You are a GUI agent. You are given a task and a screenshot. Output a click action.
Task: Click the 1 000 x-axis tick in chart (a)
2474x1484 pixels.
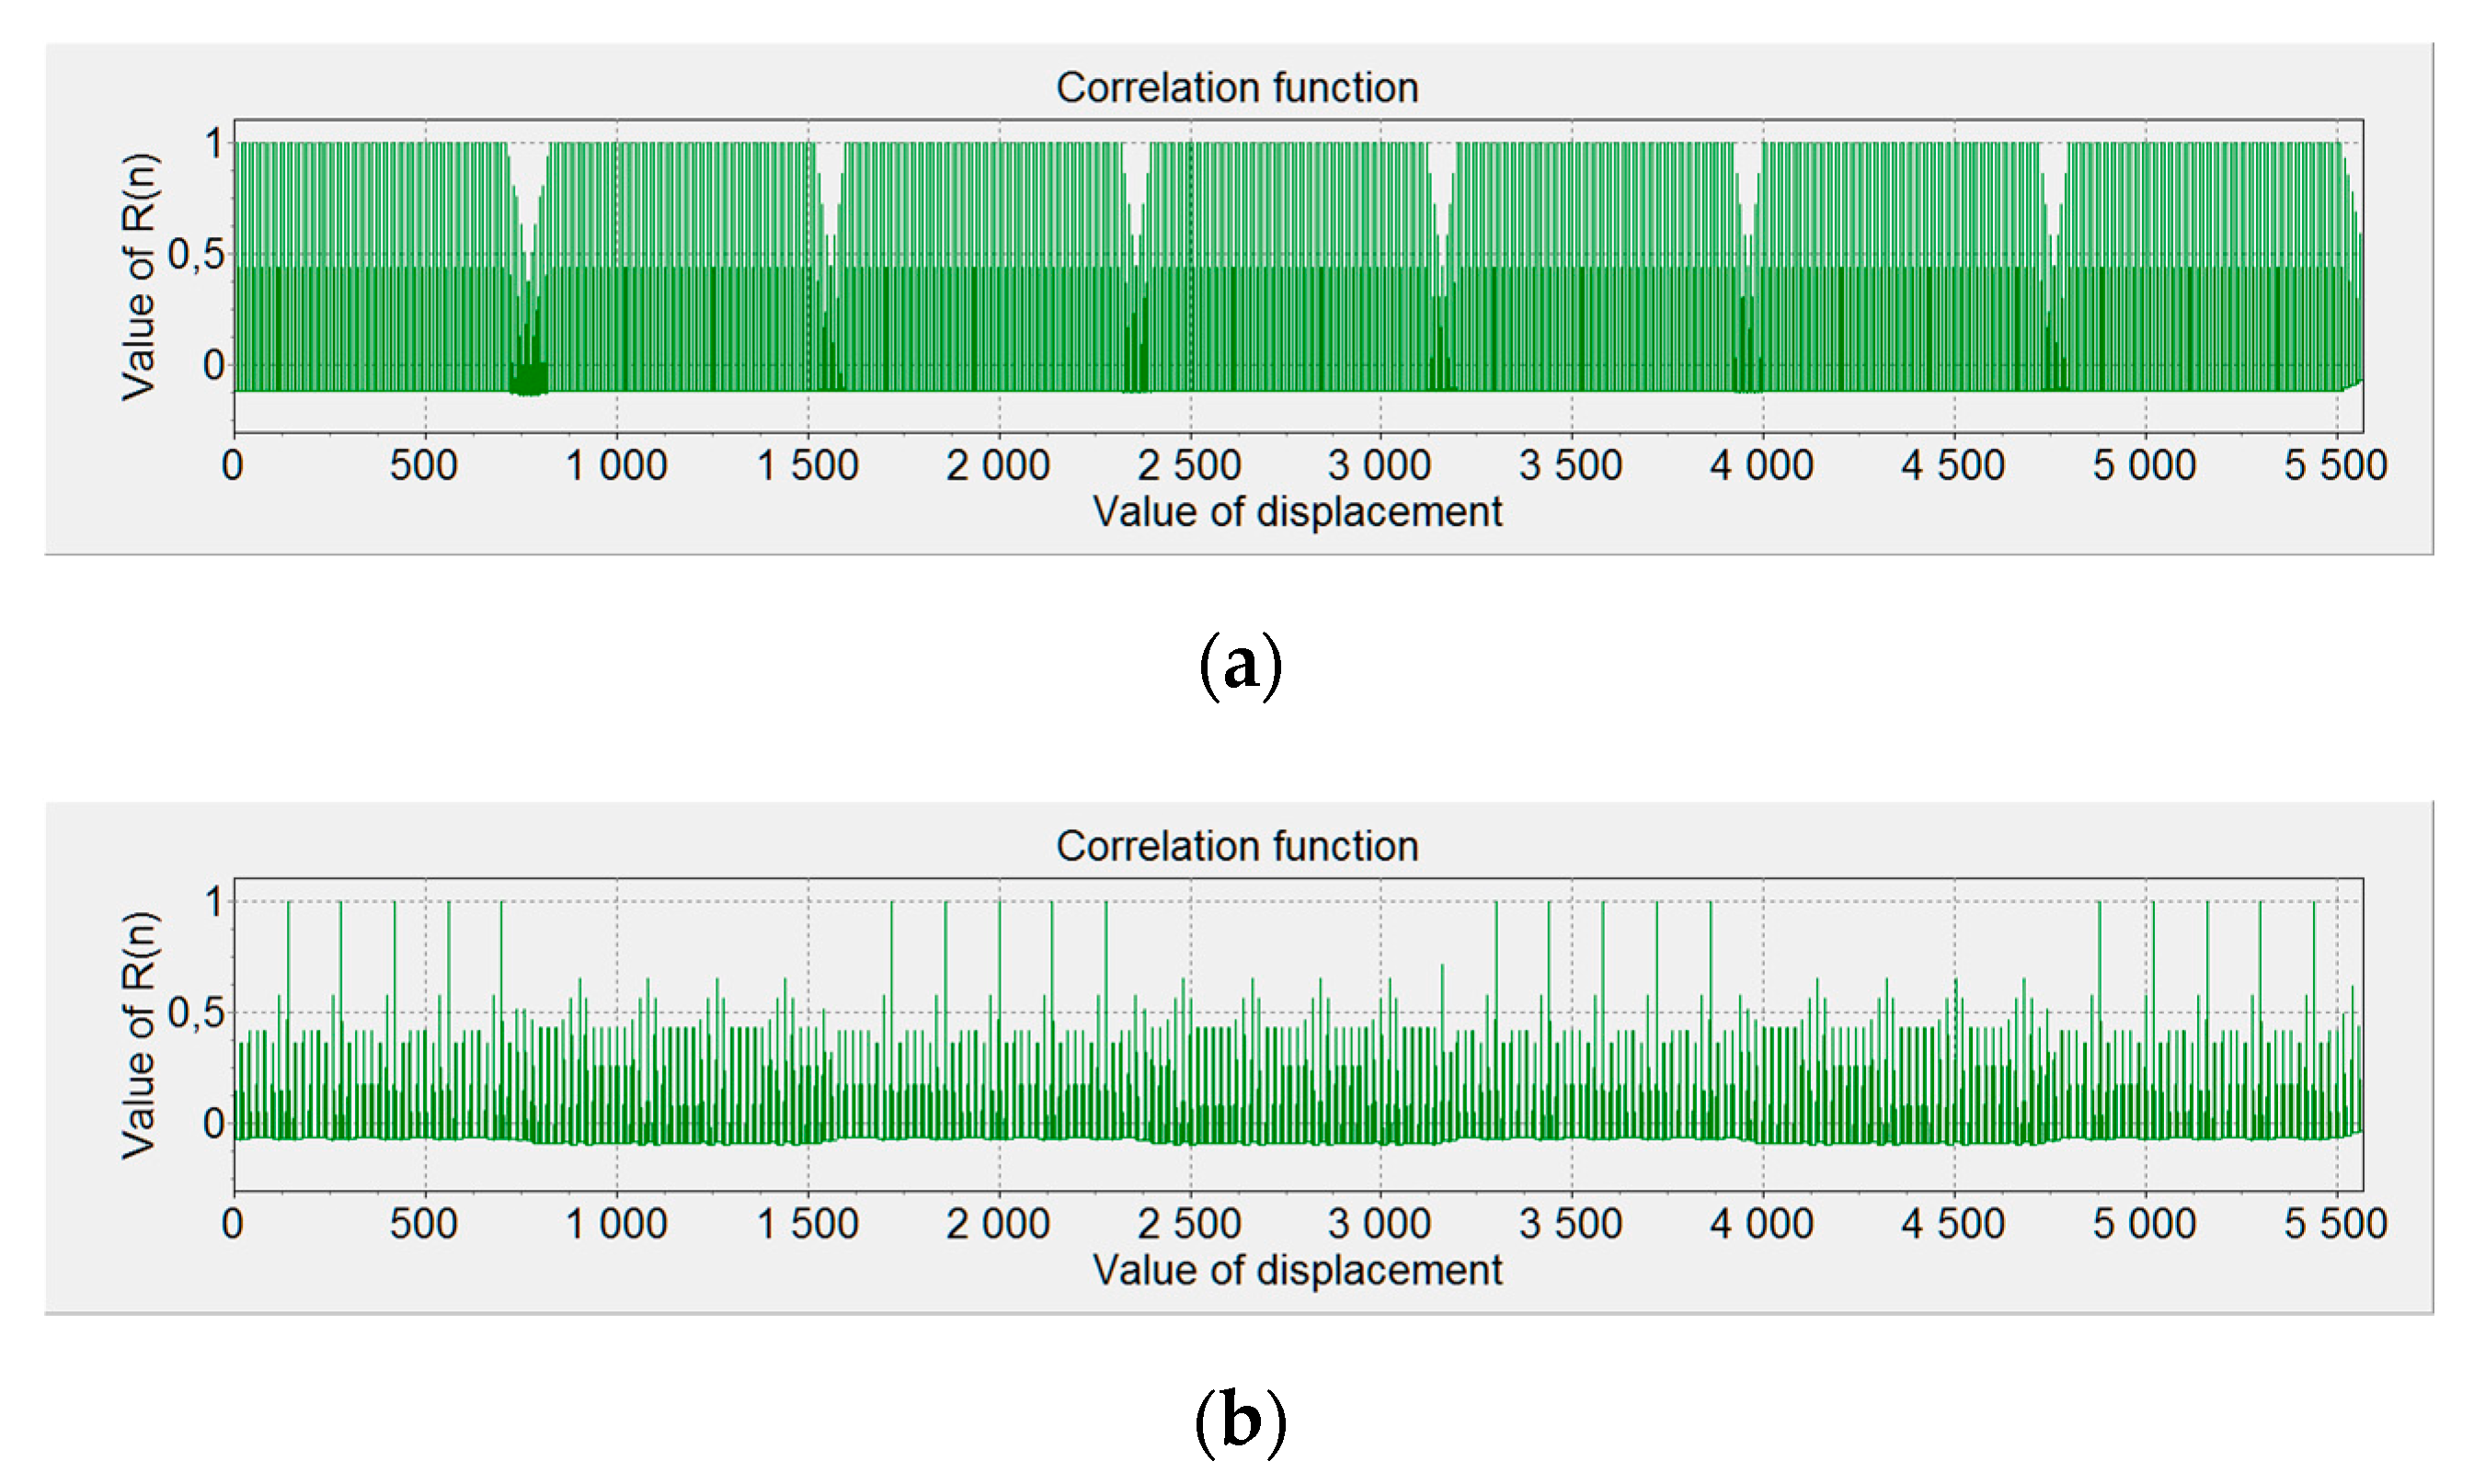tap(616, 466)
